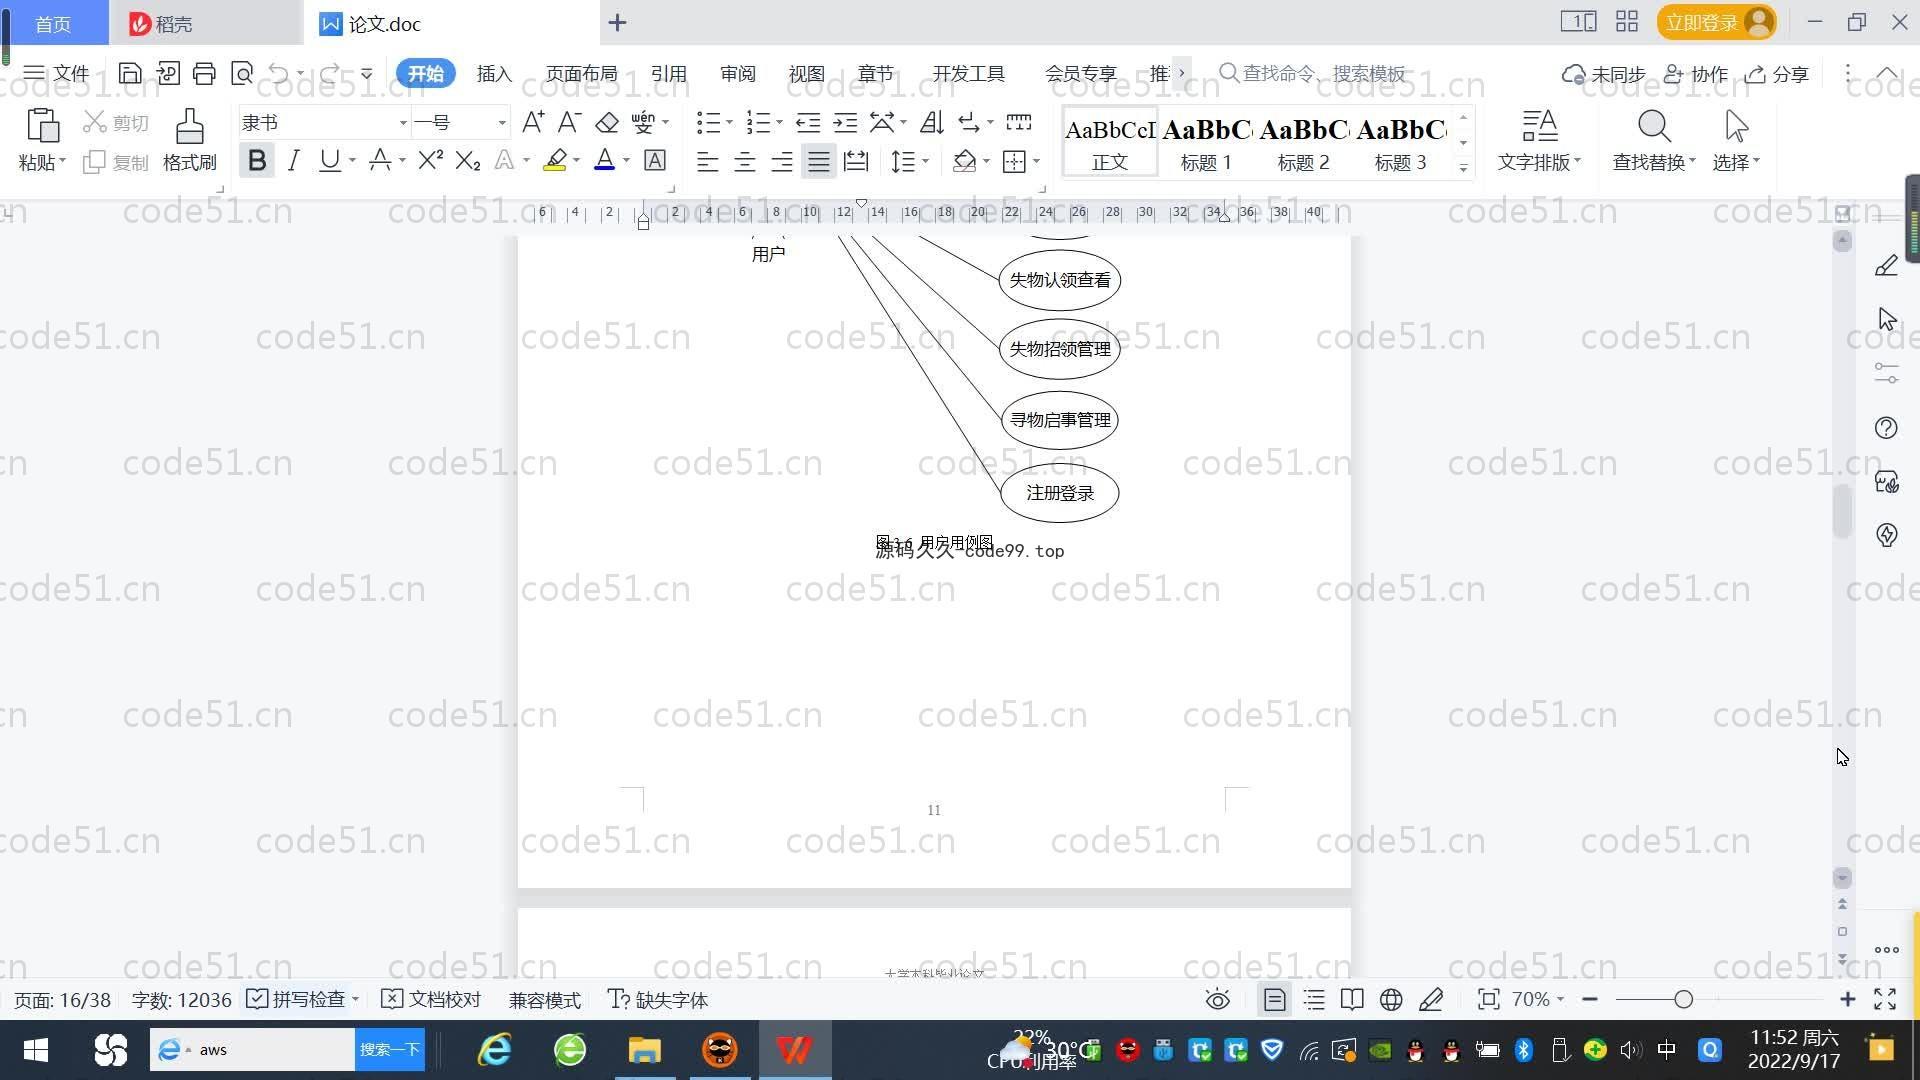
Task: Switch to the 稻壳 tab
Action: pyautogui.click(x=205, y=23)
